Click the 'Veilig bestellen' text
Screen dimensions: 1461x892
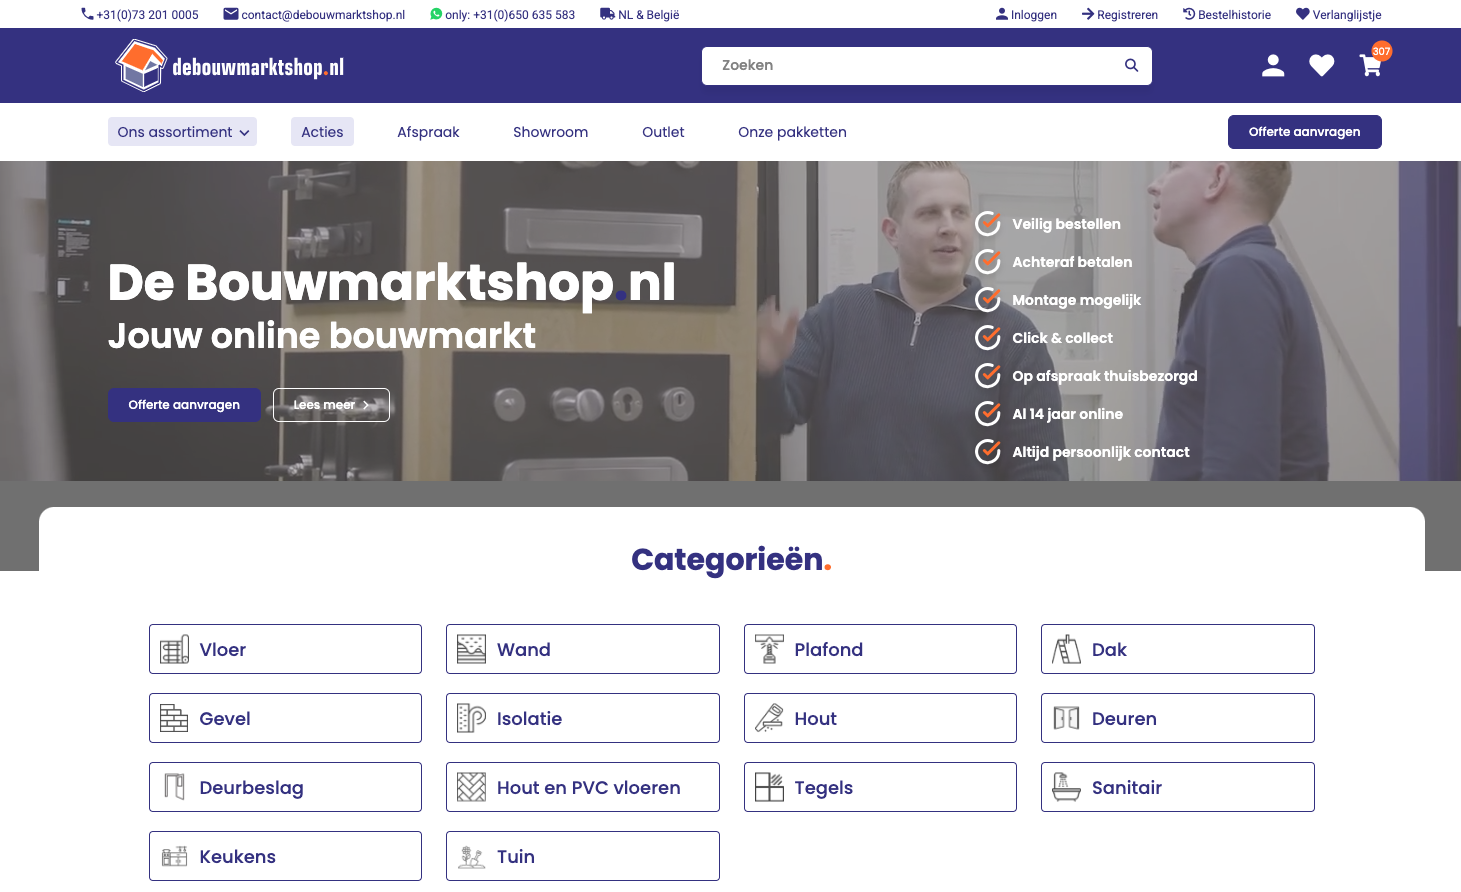coord(1066,224)
